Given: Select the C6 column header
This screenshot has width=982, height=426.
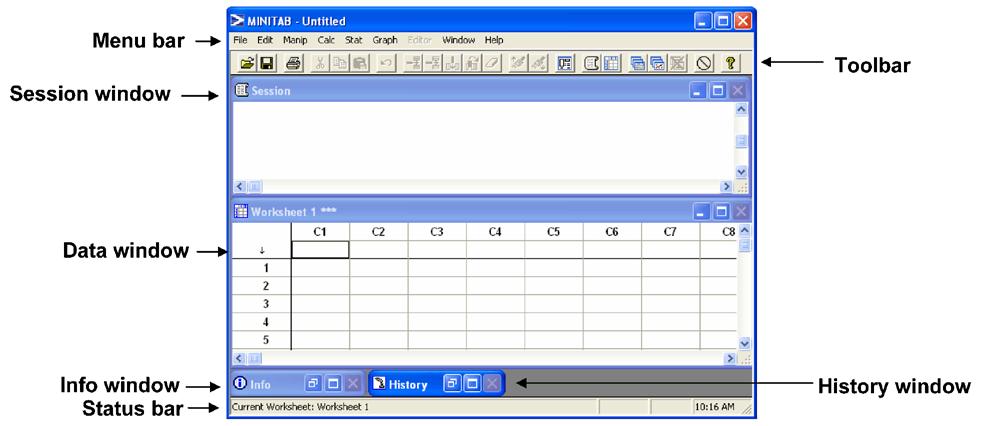Looking at the screenshot, I should point(612,232).
